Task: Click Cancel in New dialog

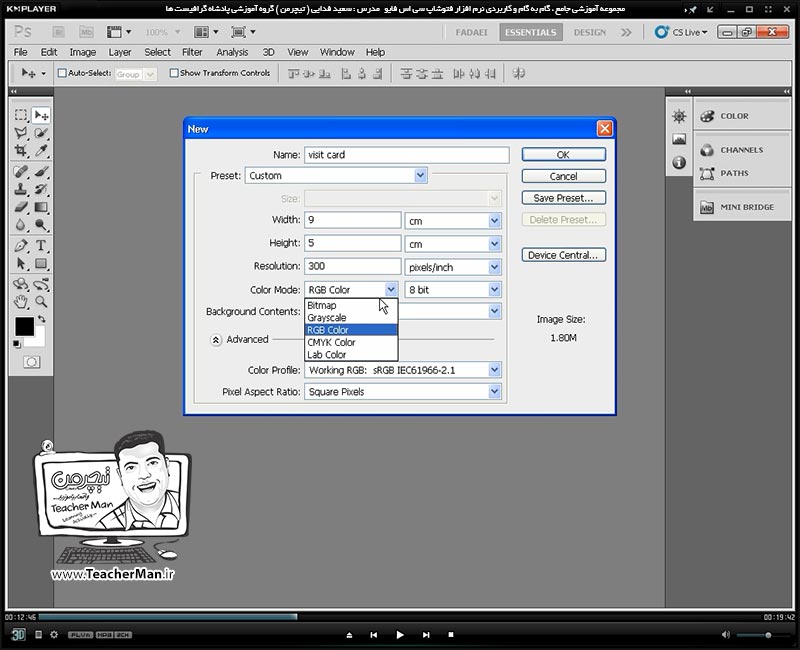Action: [563, 176]
